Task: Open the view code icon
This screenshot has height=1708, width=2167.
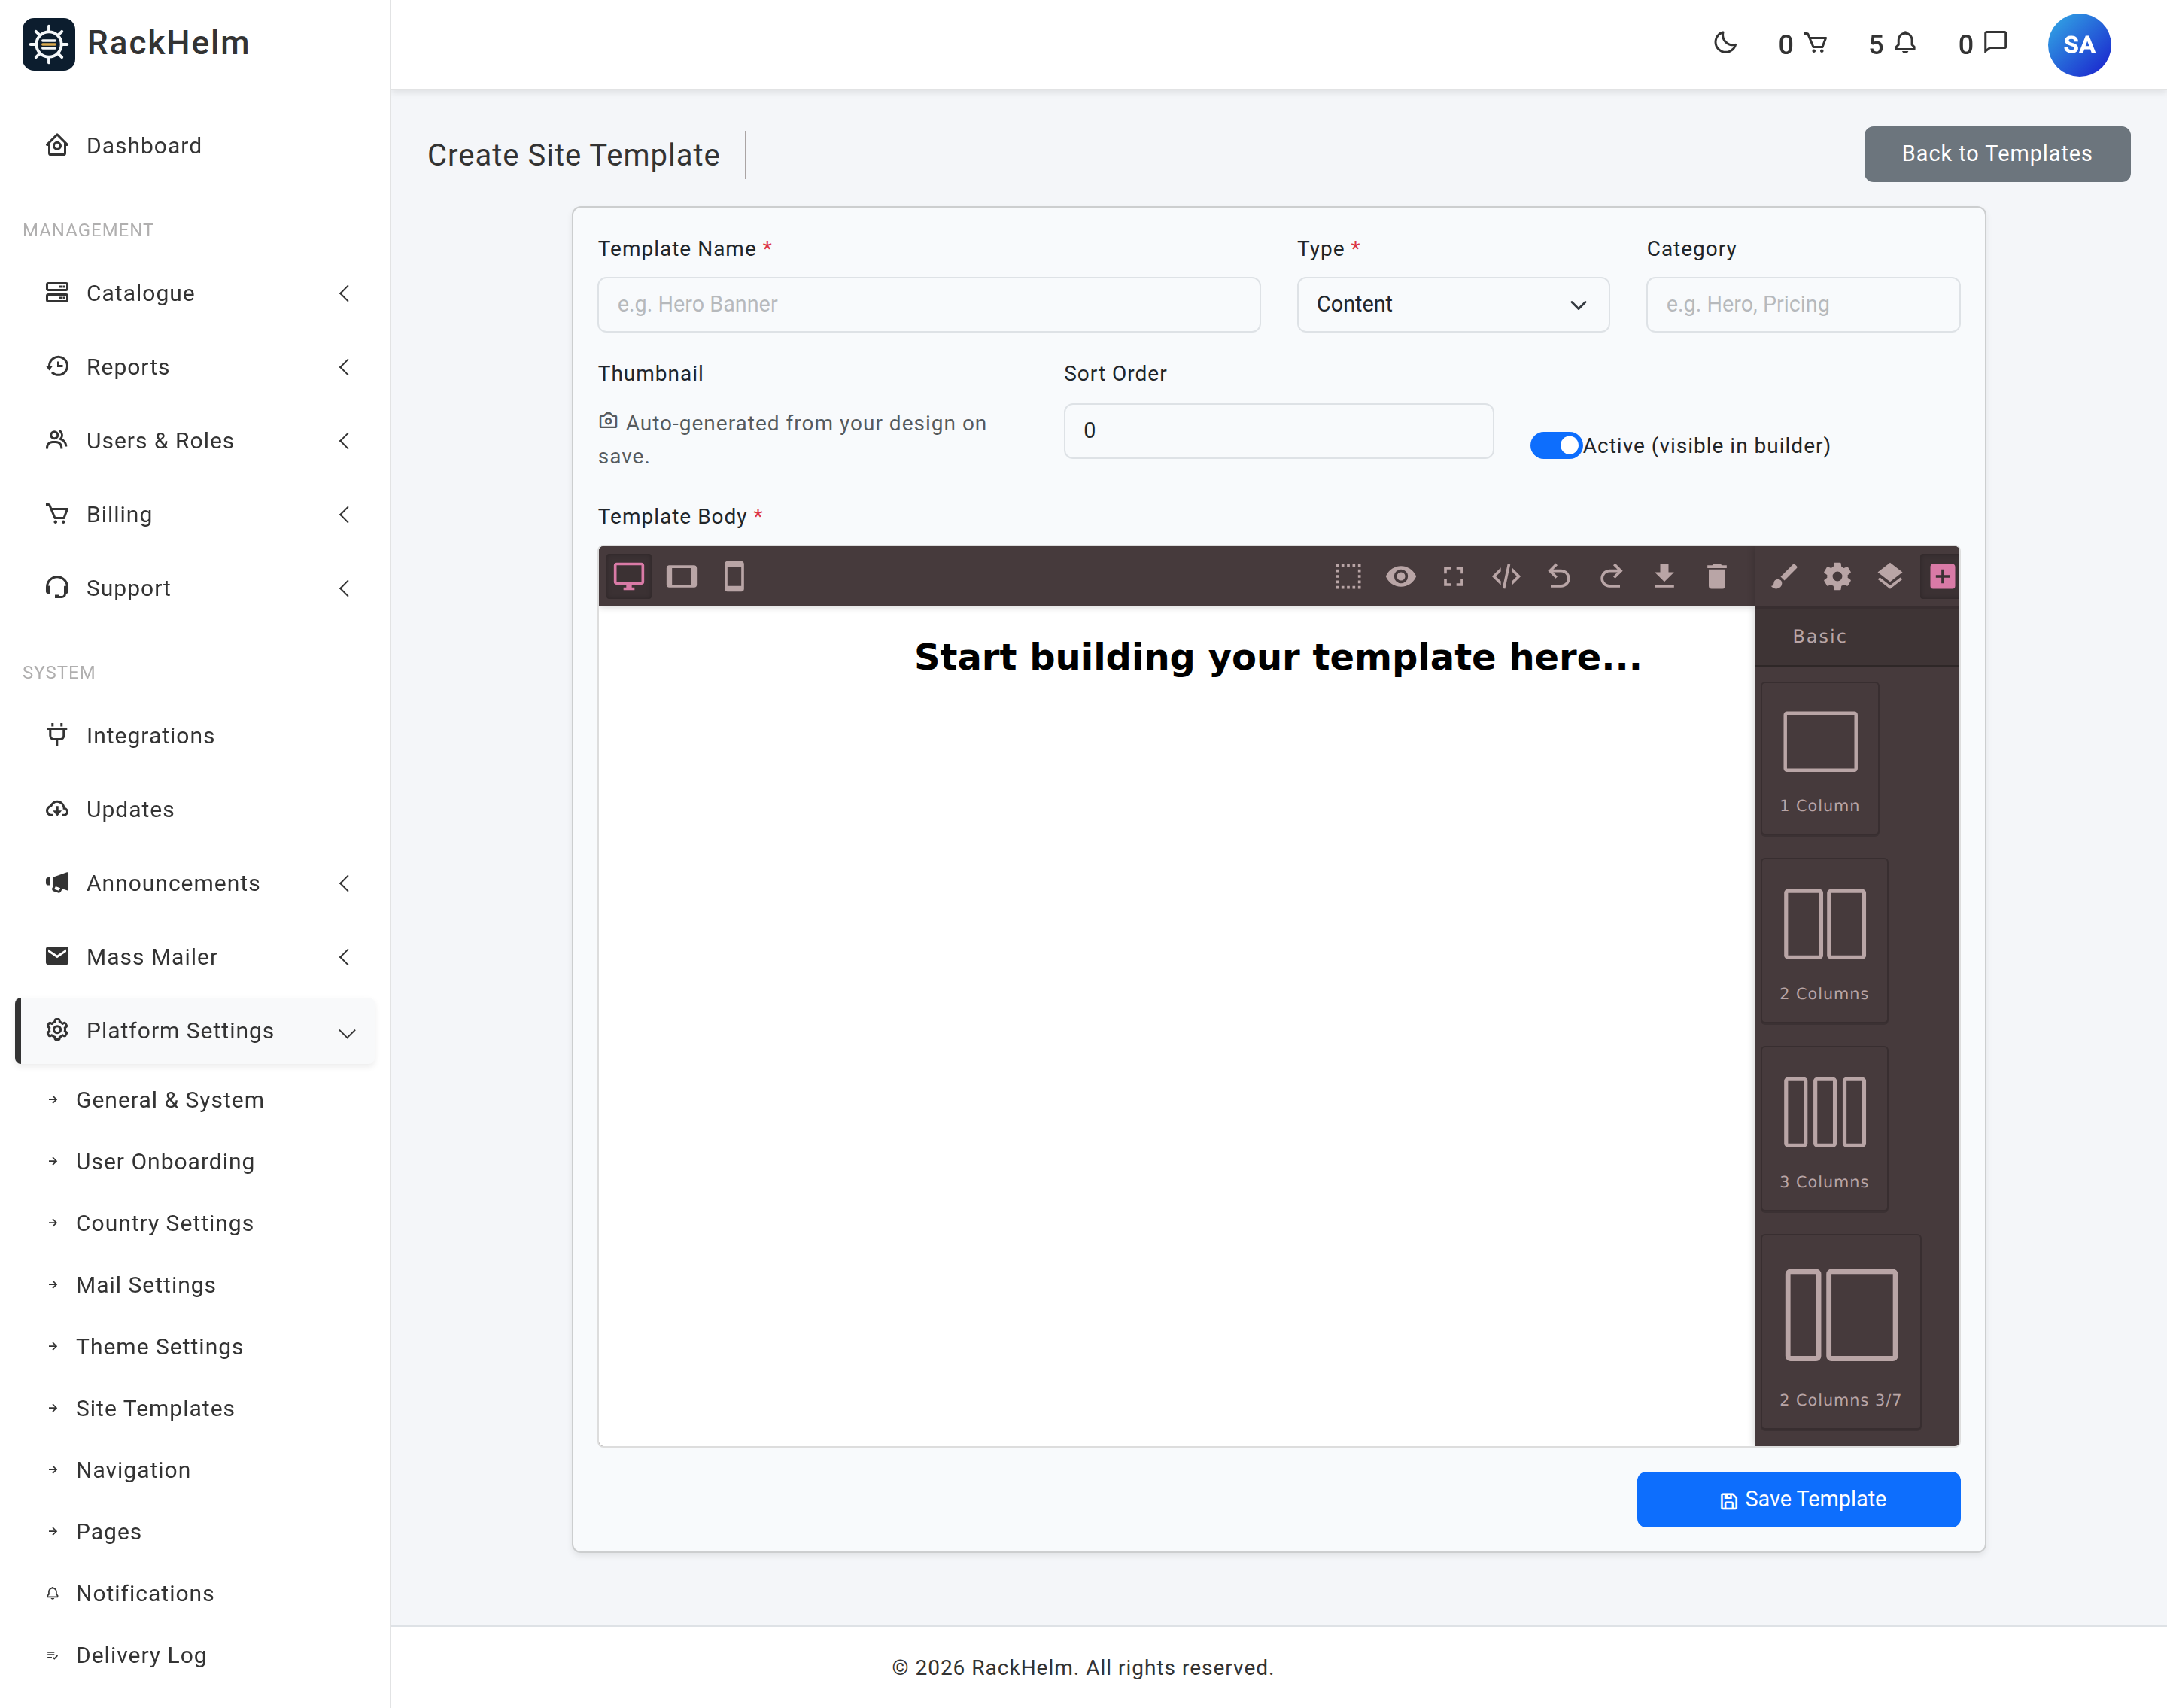Action: (x=1506, y=576)
